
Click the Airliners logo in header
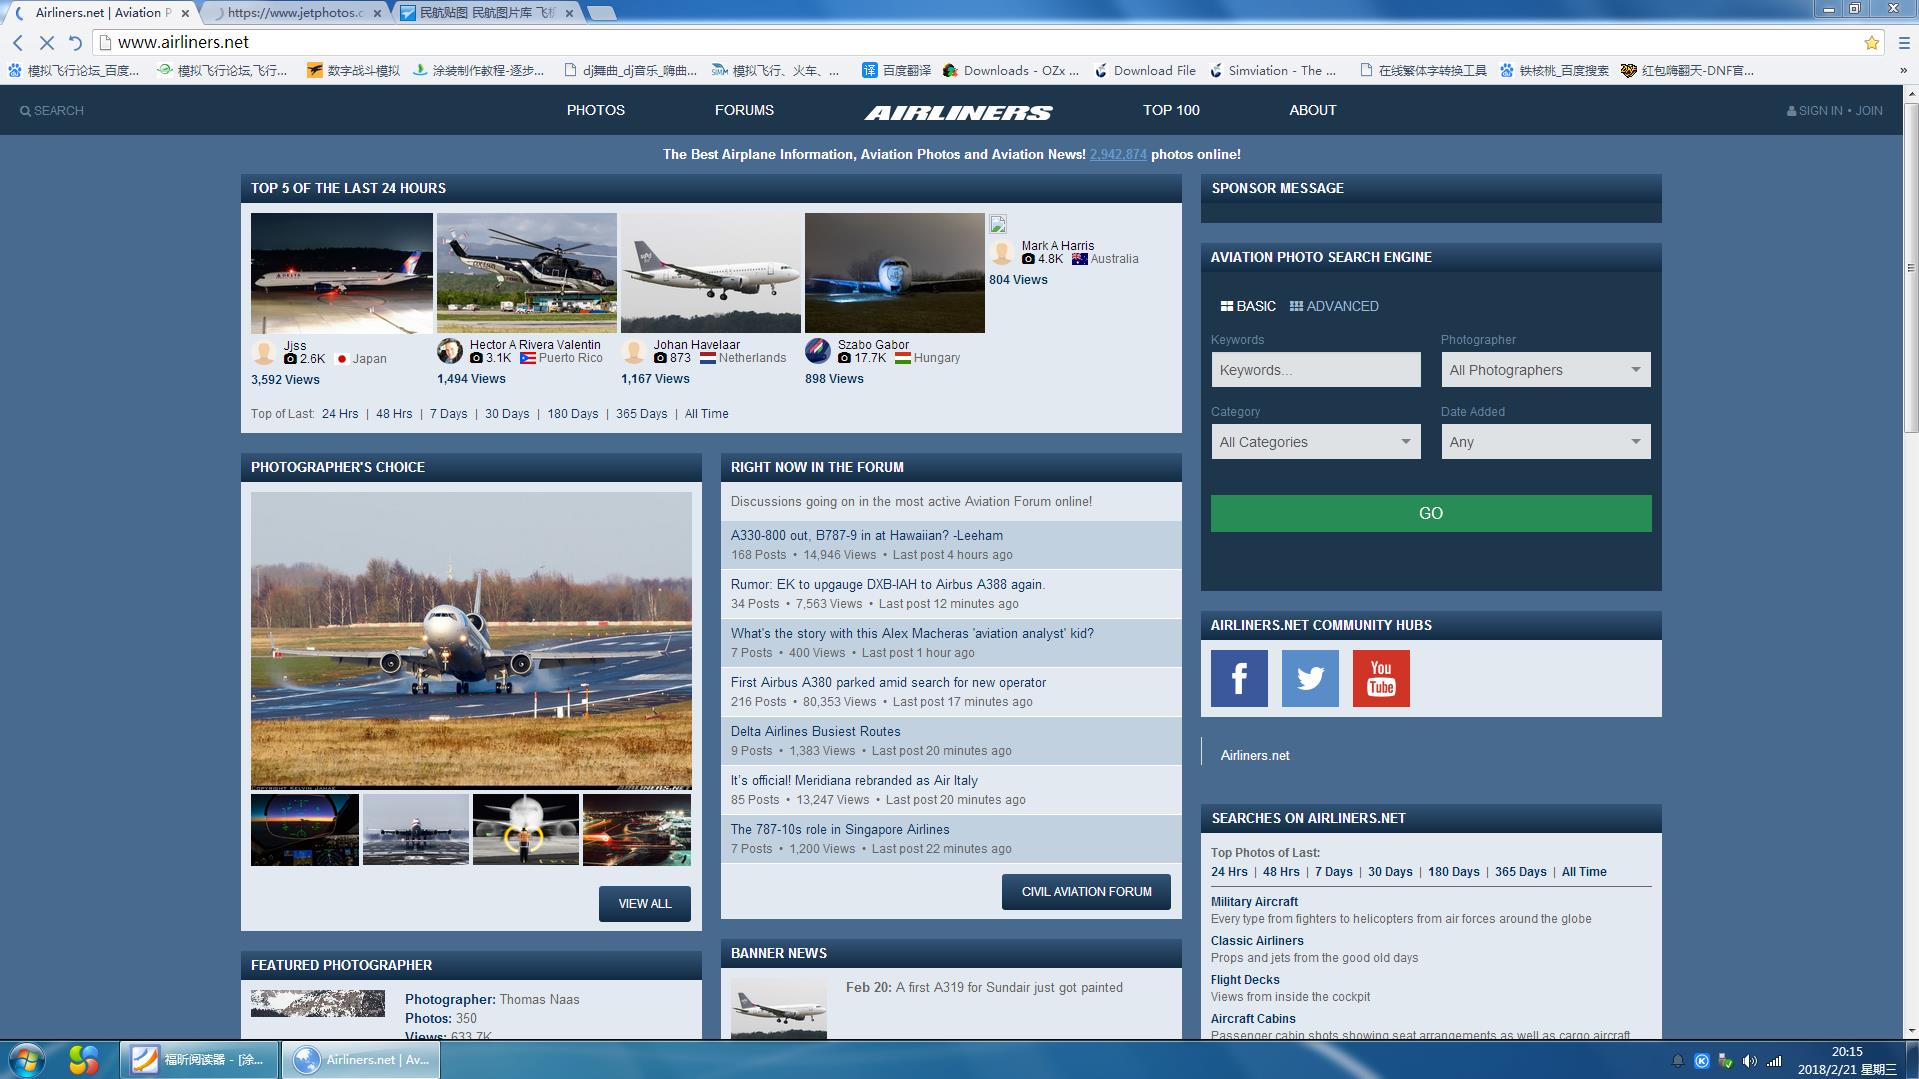pos(958,112)
